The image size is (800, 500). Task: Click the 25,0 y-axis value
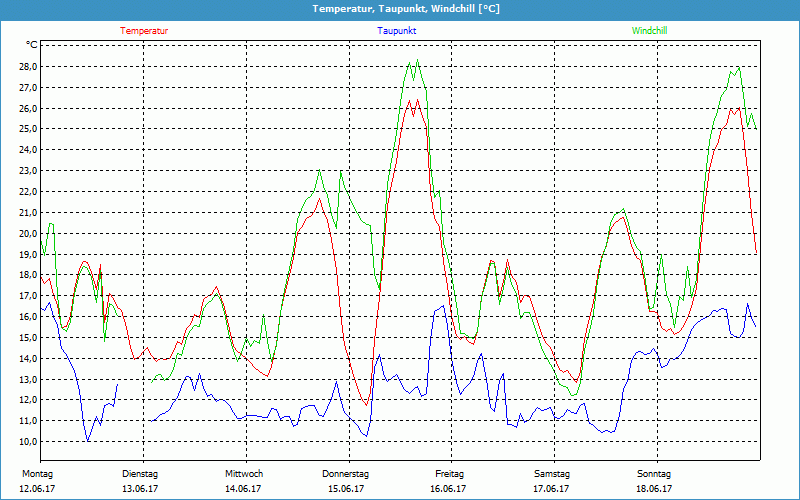point(28,129)
